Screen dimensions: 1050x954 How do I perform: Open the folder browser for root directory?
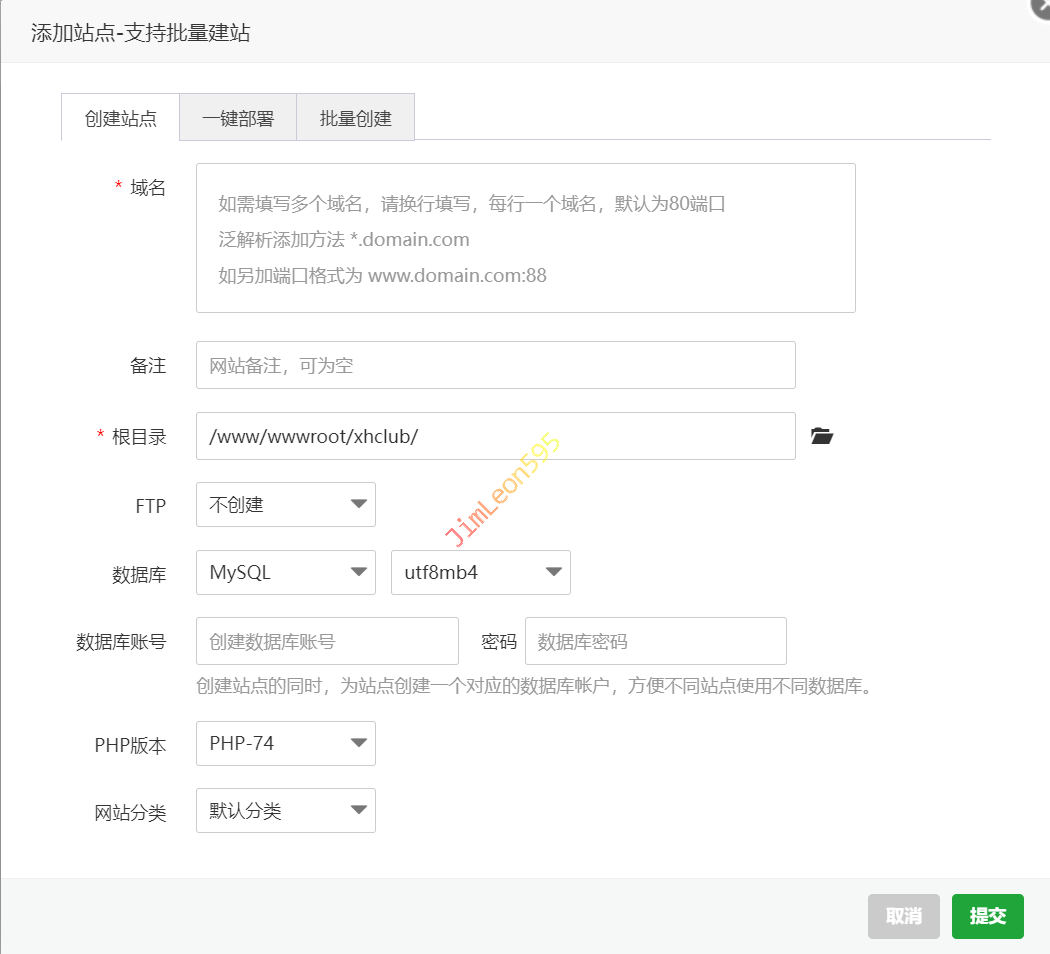(x=821, y=436)
